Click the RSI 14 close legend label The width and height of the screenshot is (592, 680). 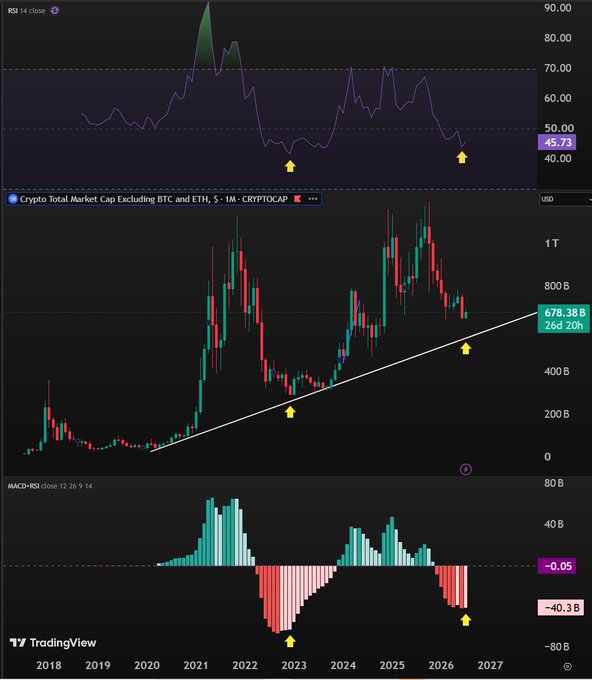click(x=26, y=10)
